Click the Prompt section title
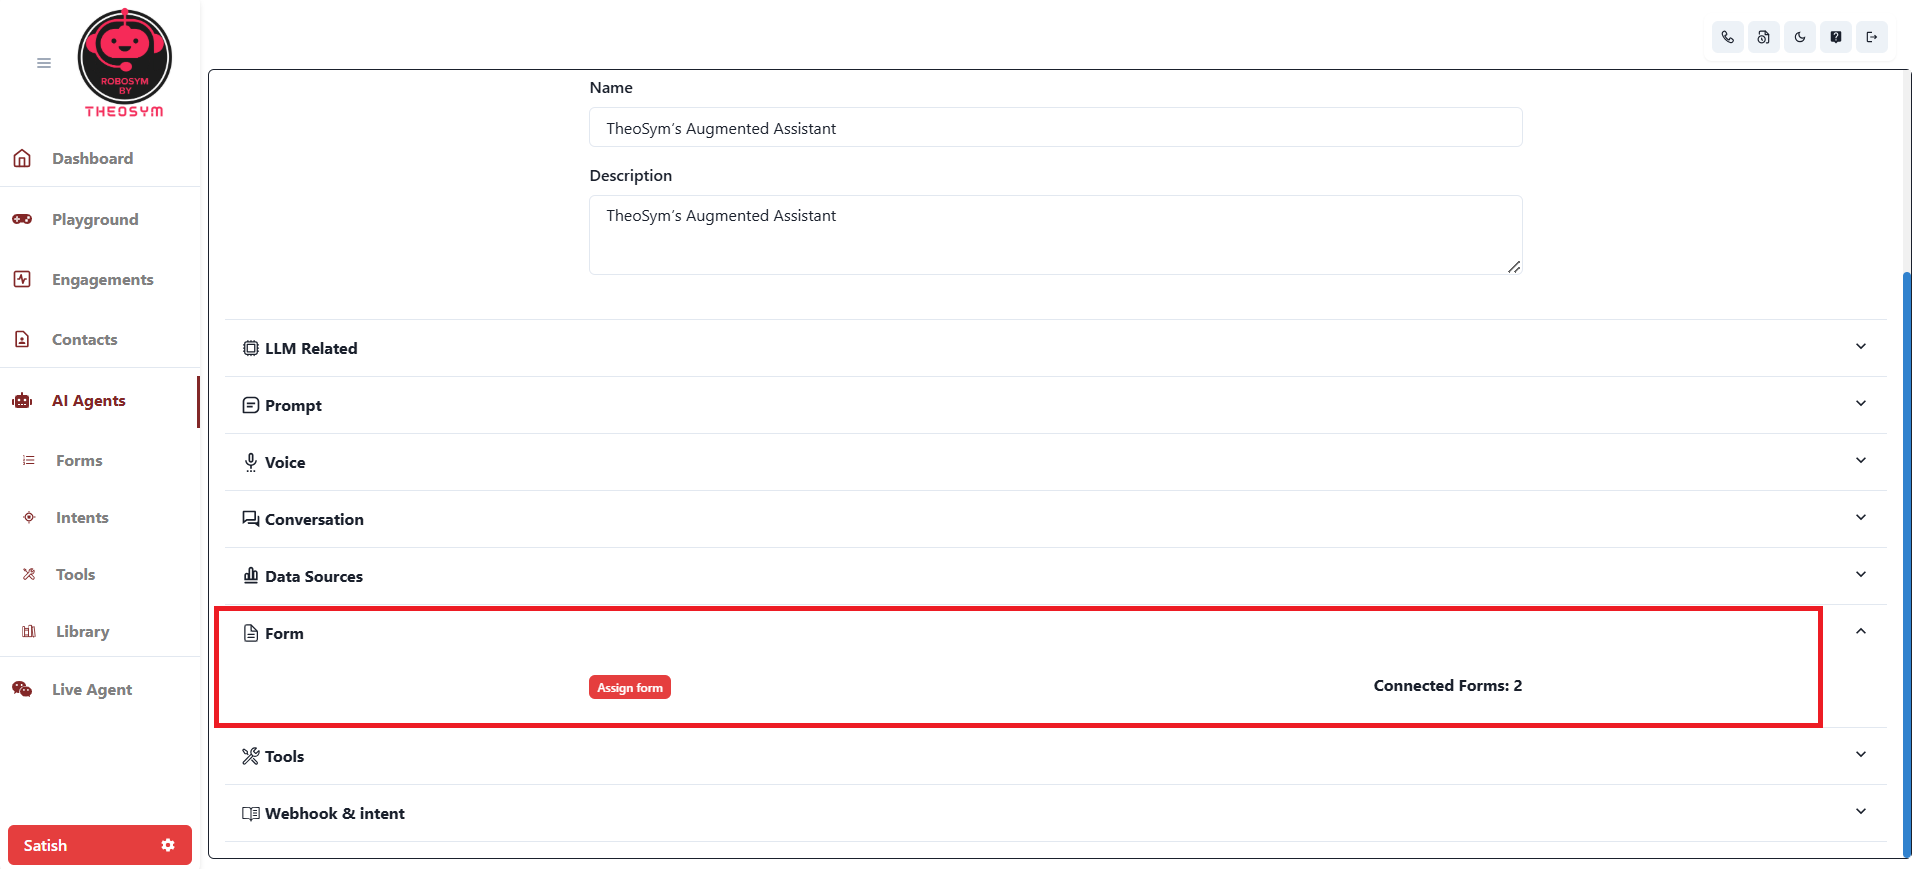The width and height of the screenshot is (1917, 869). click(293, 405)
